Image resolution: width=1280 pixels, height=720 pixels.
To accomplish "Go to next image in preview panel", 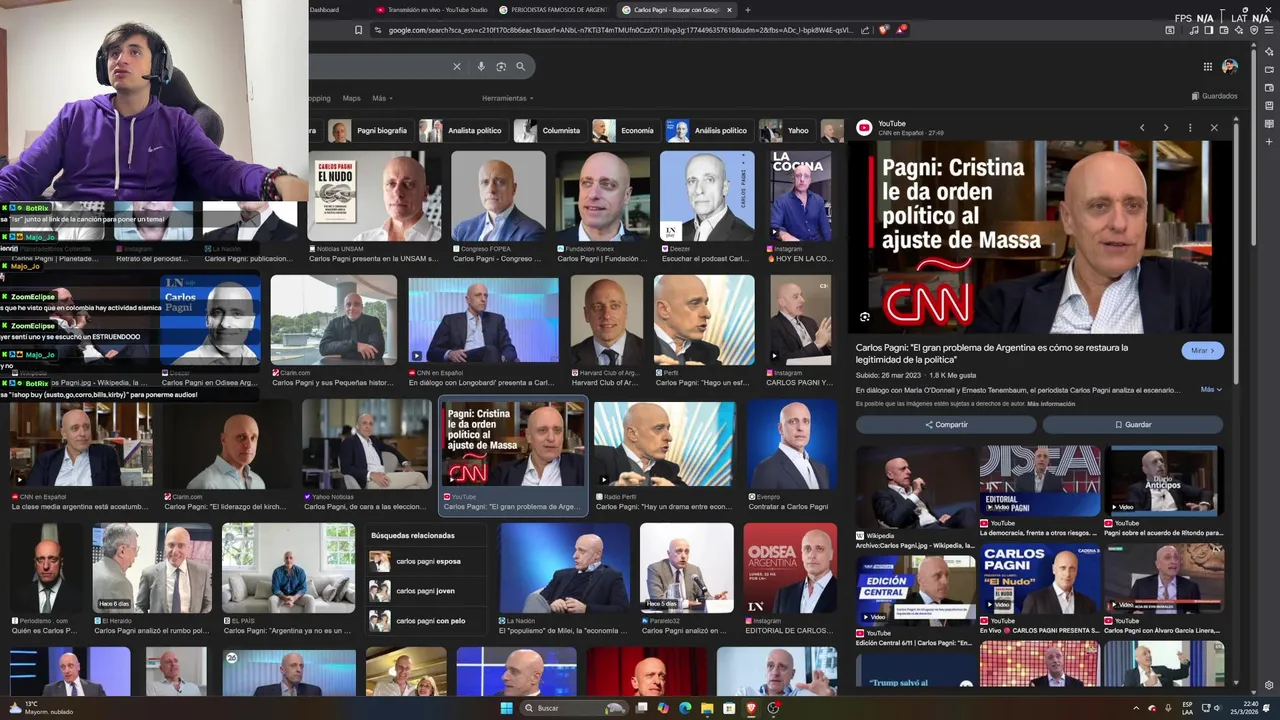I will click(1166, 128).
